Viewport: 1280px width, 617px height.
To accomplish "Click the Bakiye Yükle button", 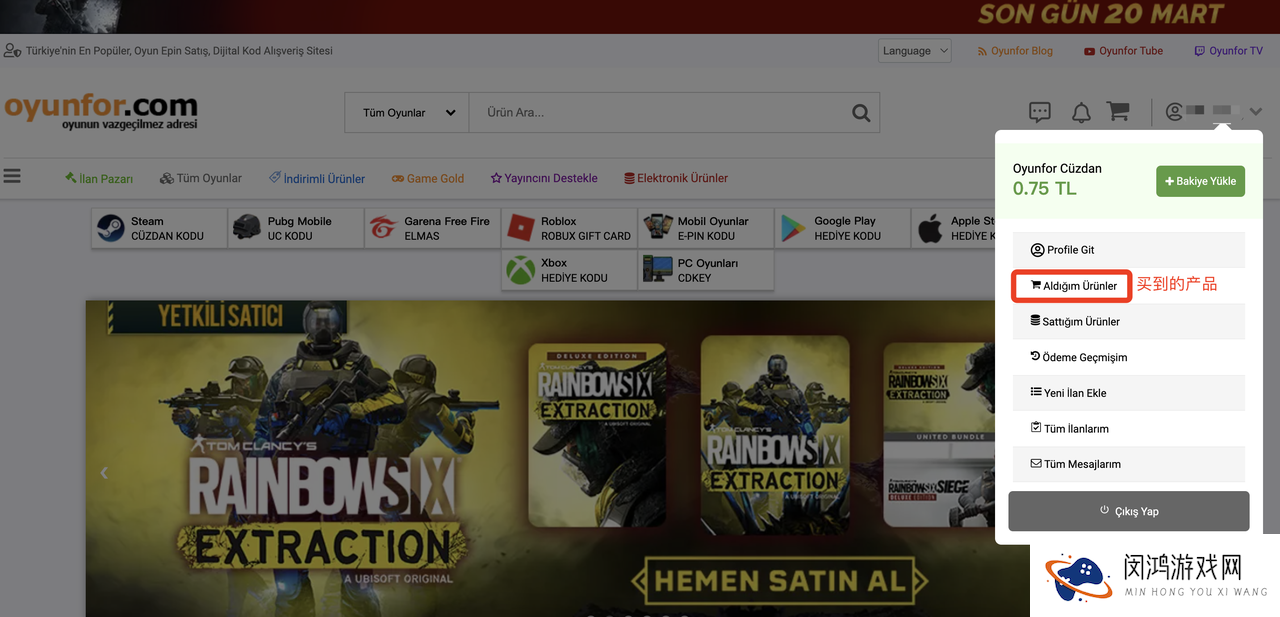I will [1200, 181].
